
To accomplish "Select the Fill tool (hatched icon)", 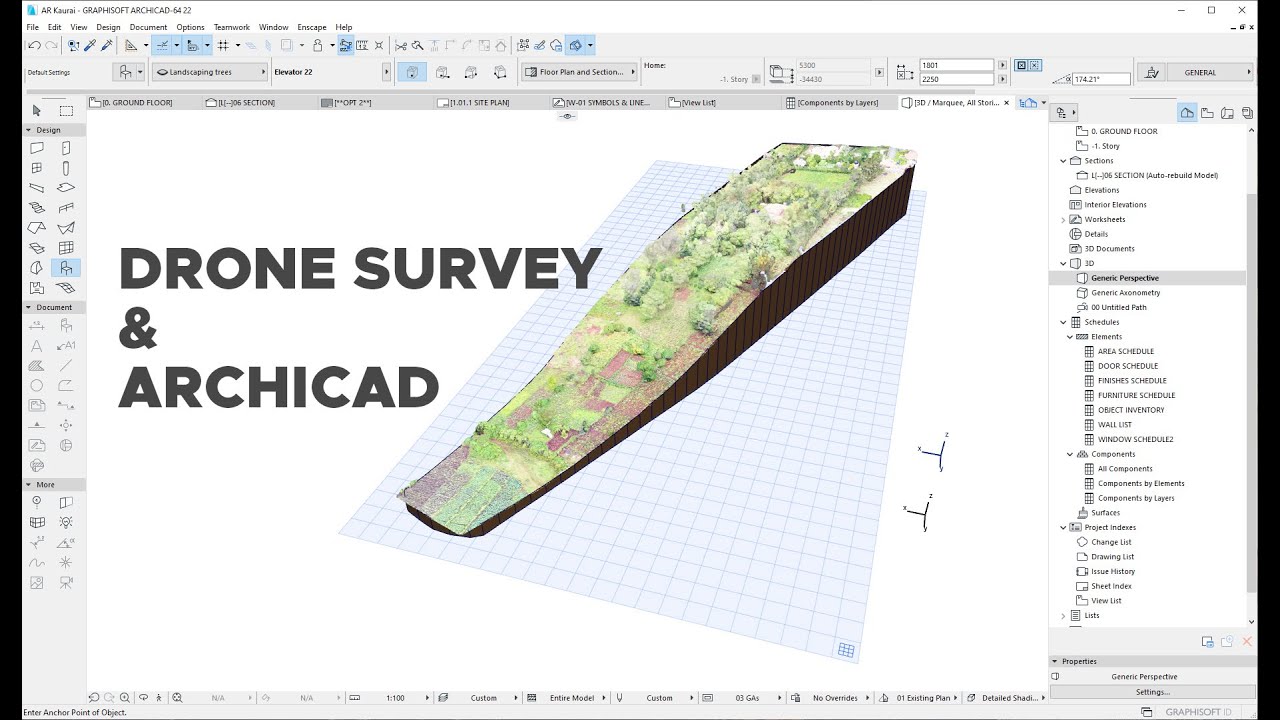I will [37, 365].
